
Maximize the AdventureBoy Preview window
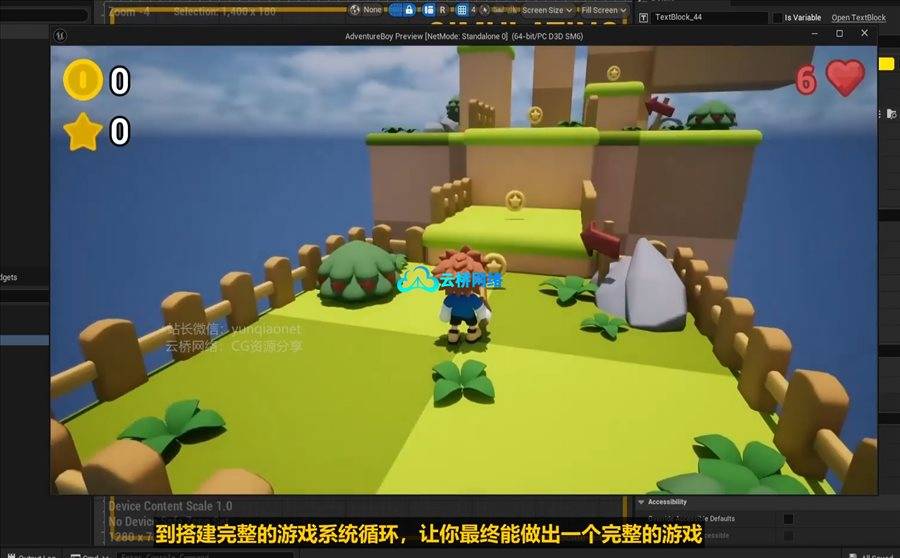coord(839,34)
